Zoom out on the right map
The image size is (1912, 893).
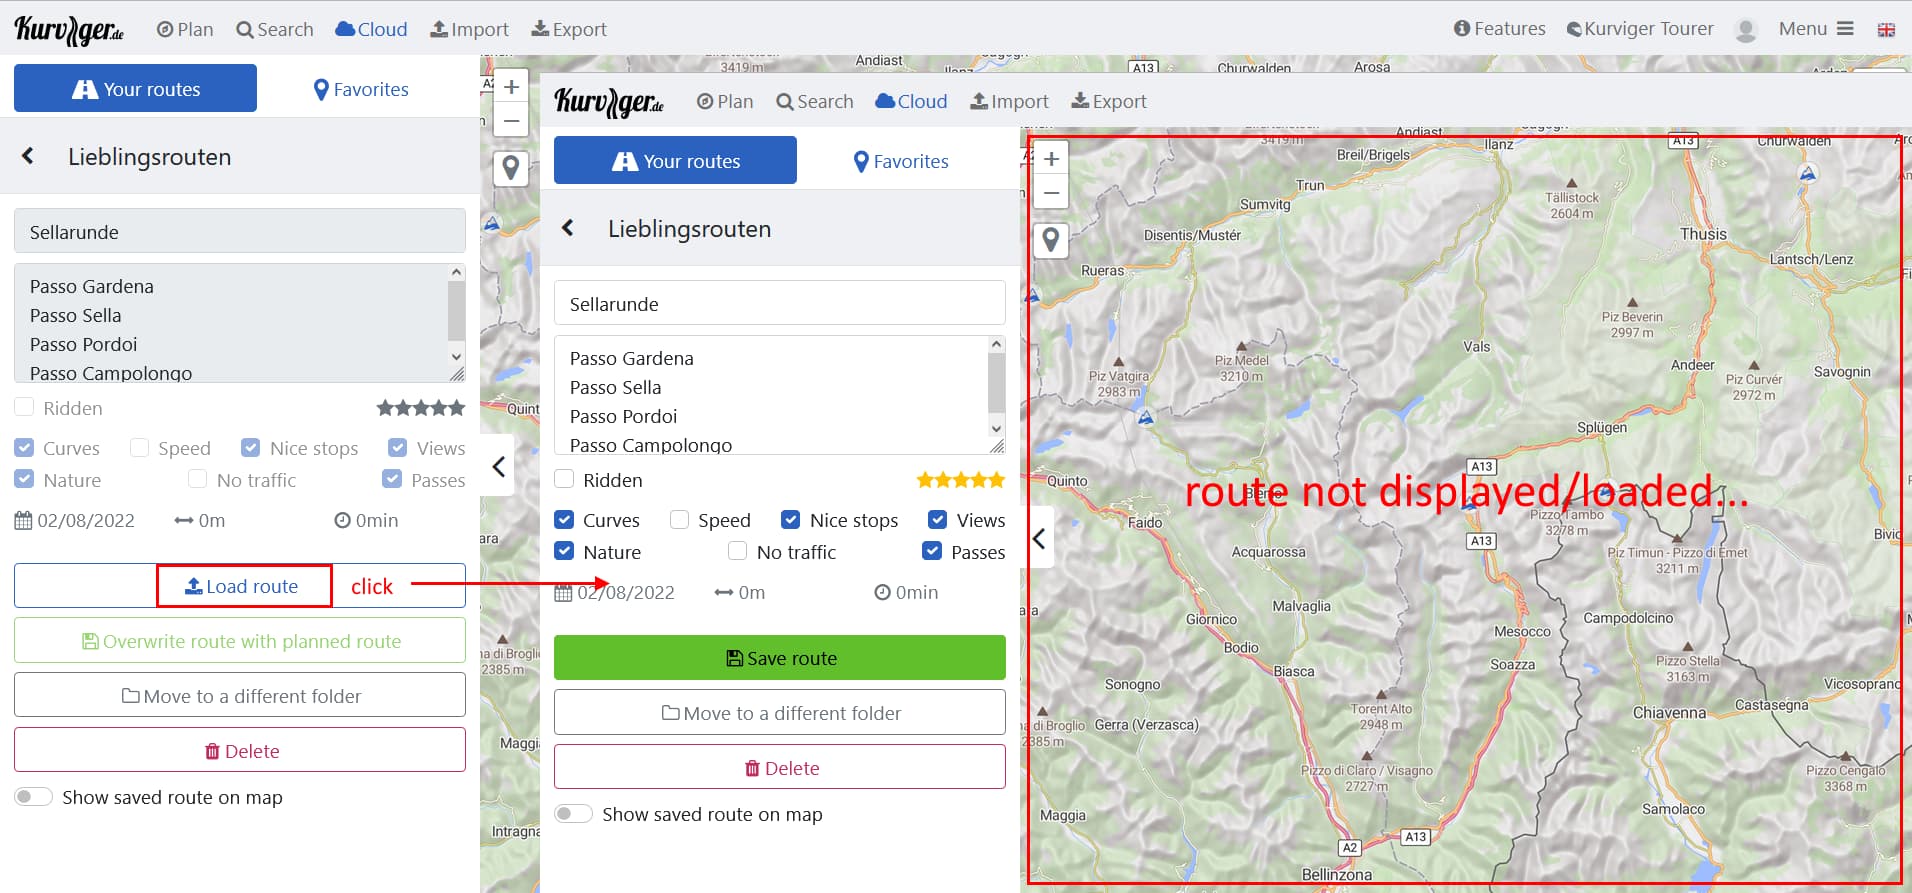click(x=1051, y=193)
